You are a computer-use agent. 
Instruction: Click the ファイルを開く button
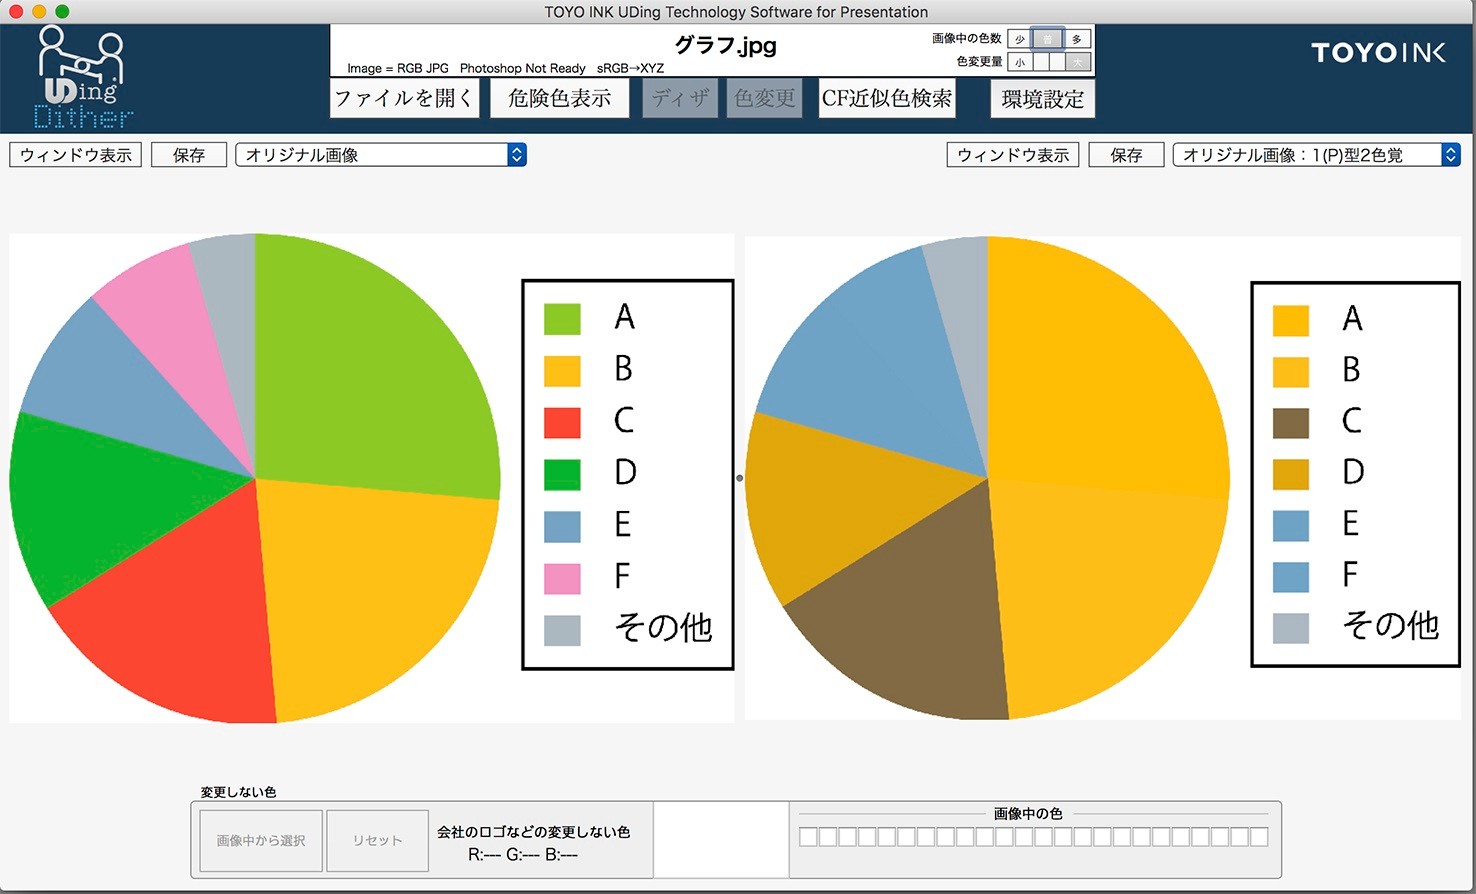(405, 98)
